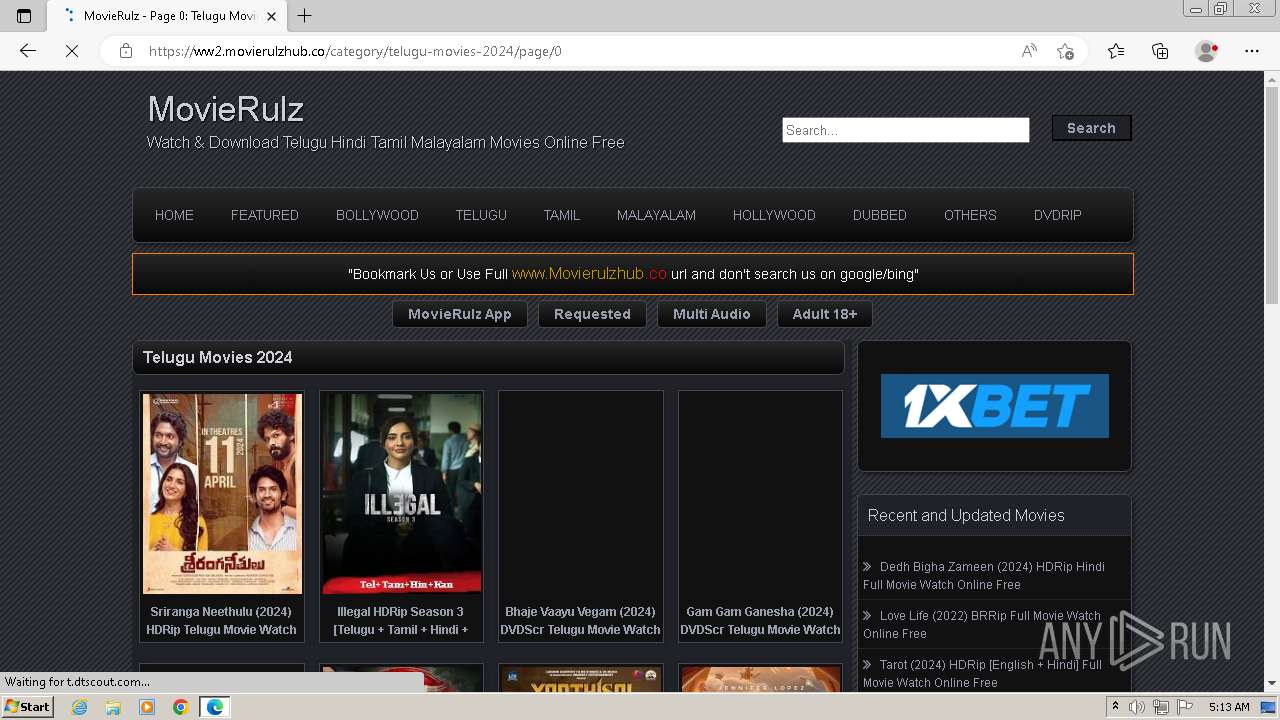1280x720 pixels.
Task: Open BOLLYWOOD menu item
Action: pos(377,215)
